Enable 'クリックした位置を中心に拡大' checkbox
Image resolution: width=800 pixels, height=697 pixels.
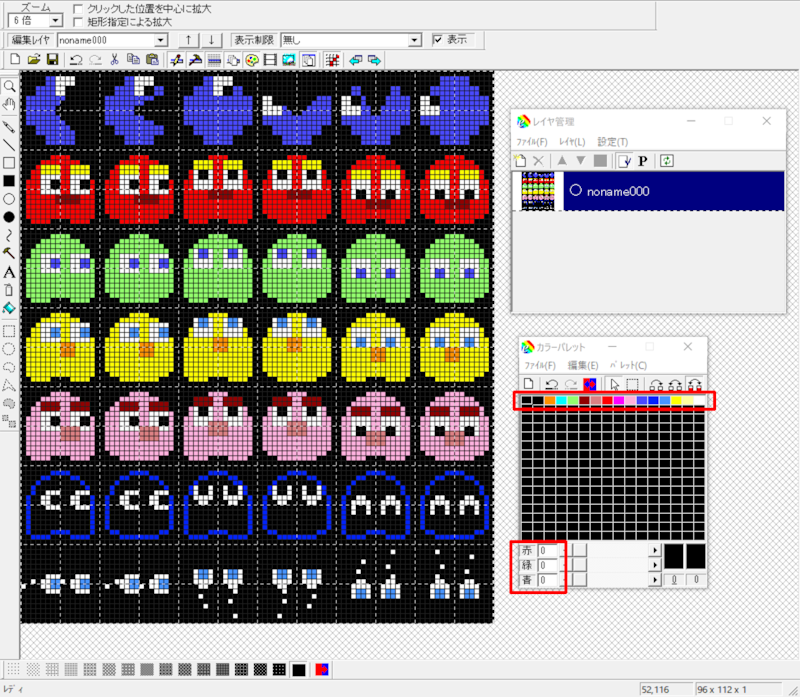(78, 9)
